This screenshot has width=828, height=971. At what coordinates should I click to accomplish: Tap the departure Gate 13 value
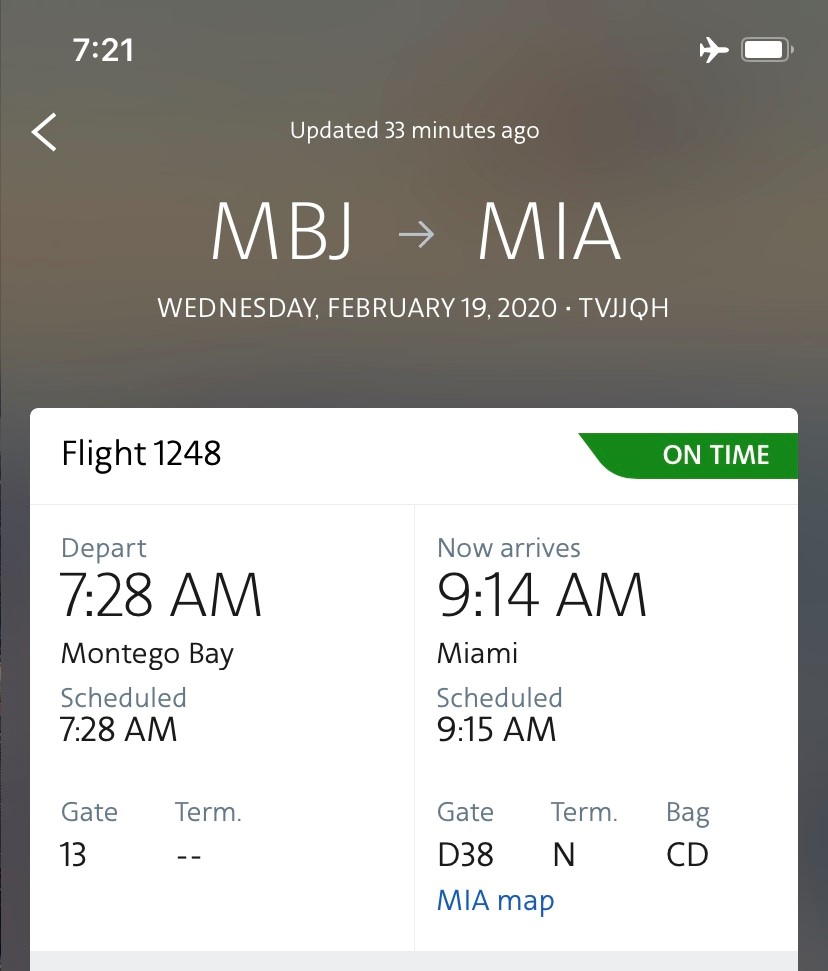(73, 855)
